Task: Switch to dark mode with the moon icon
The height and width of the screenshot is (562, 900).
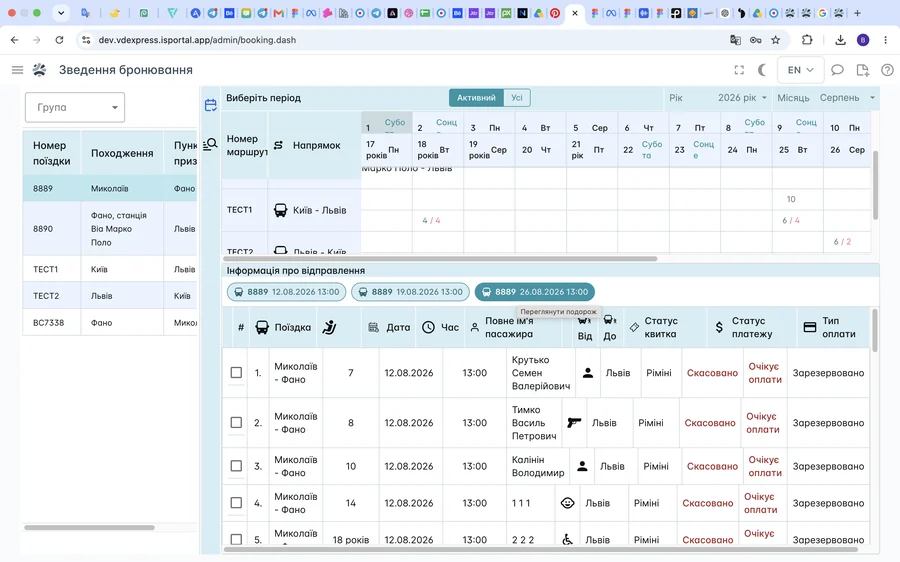Action: click(x=762, y=70)
